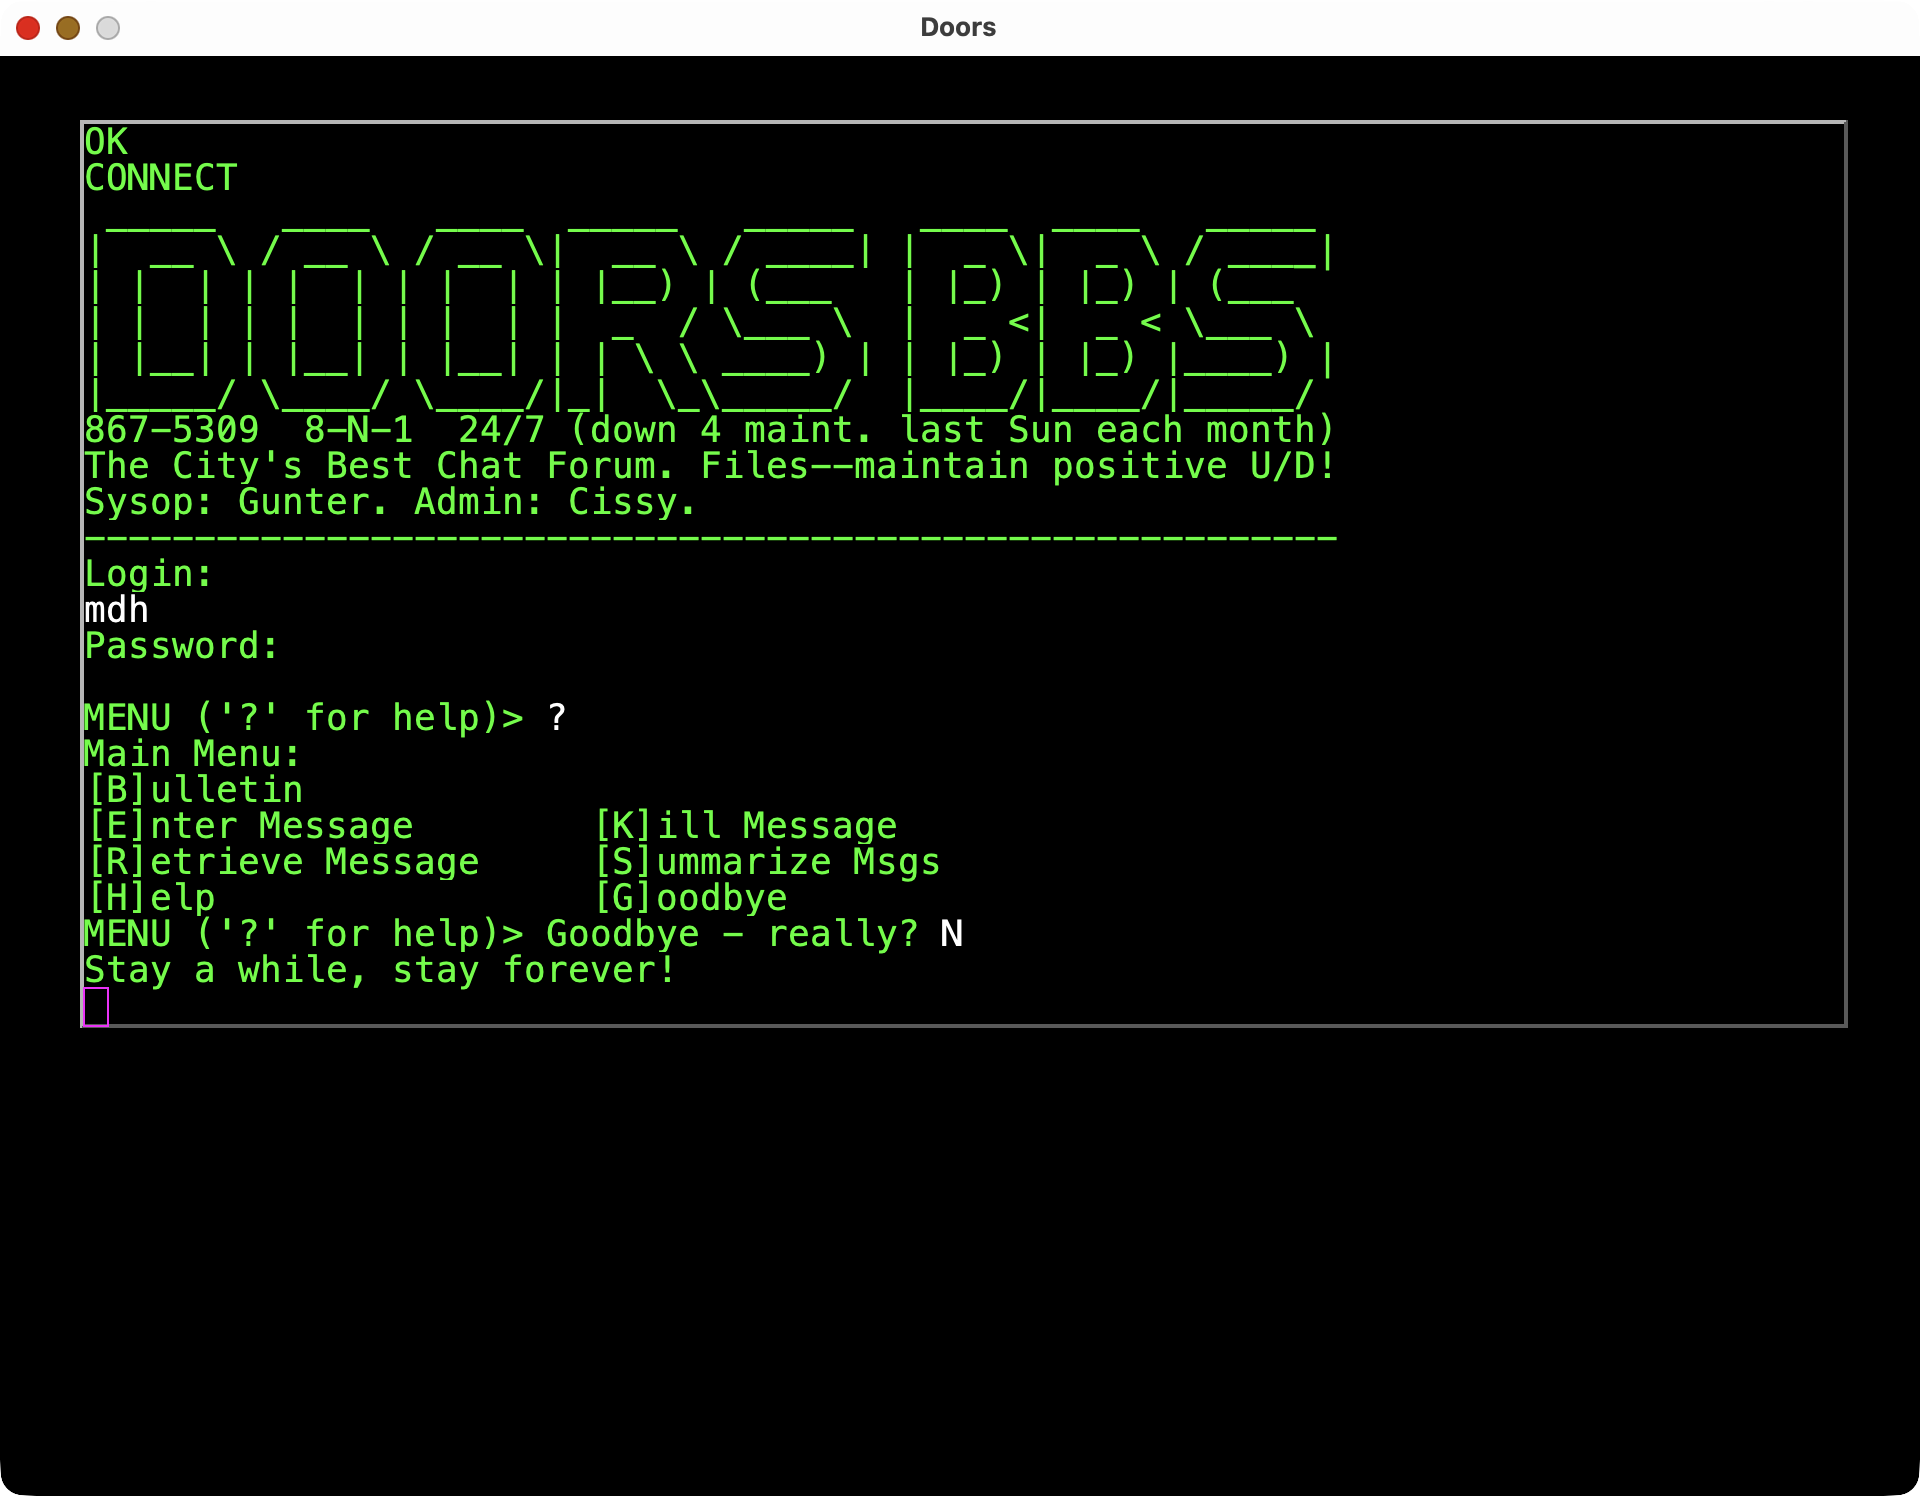Click the [G]oodbye menu option
This screenshot has height=1496, width=1920.
(691, 898)
